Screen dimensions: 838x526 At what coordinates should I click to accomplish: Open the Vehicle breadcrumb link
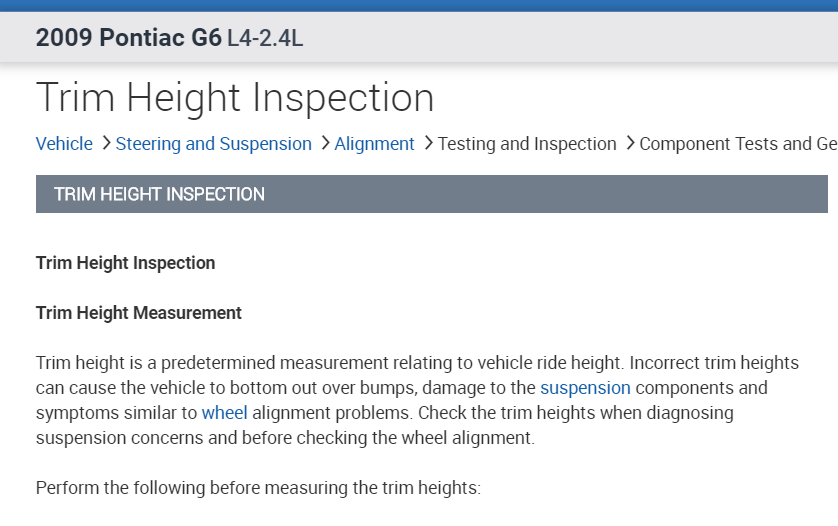pyautogui.click(x=64, y=144)
